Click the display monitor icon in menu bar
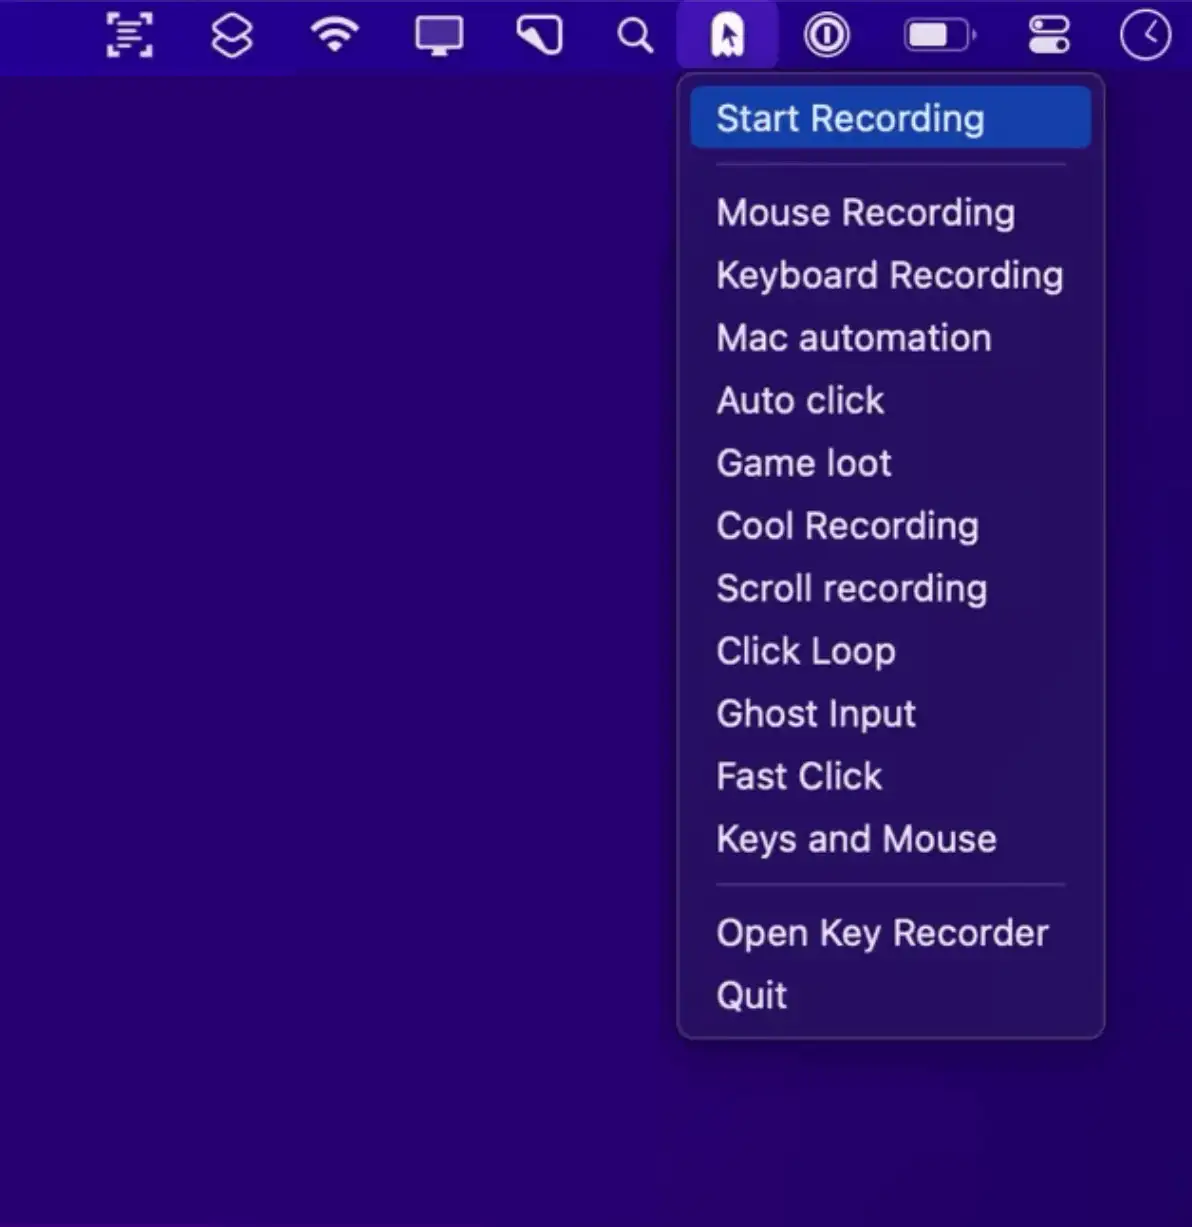 (x=439, y=36)
